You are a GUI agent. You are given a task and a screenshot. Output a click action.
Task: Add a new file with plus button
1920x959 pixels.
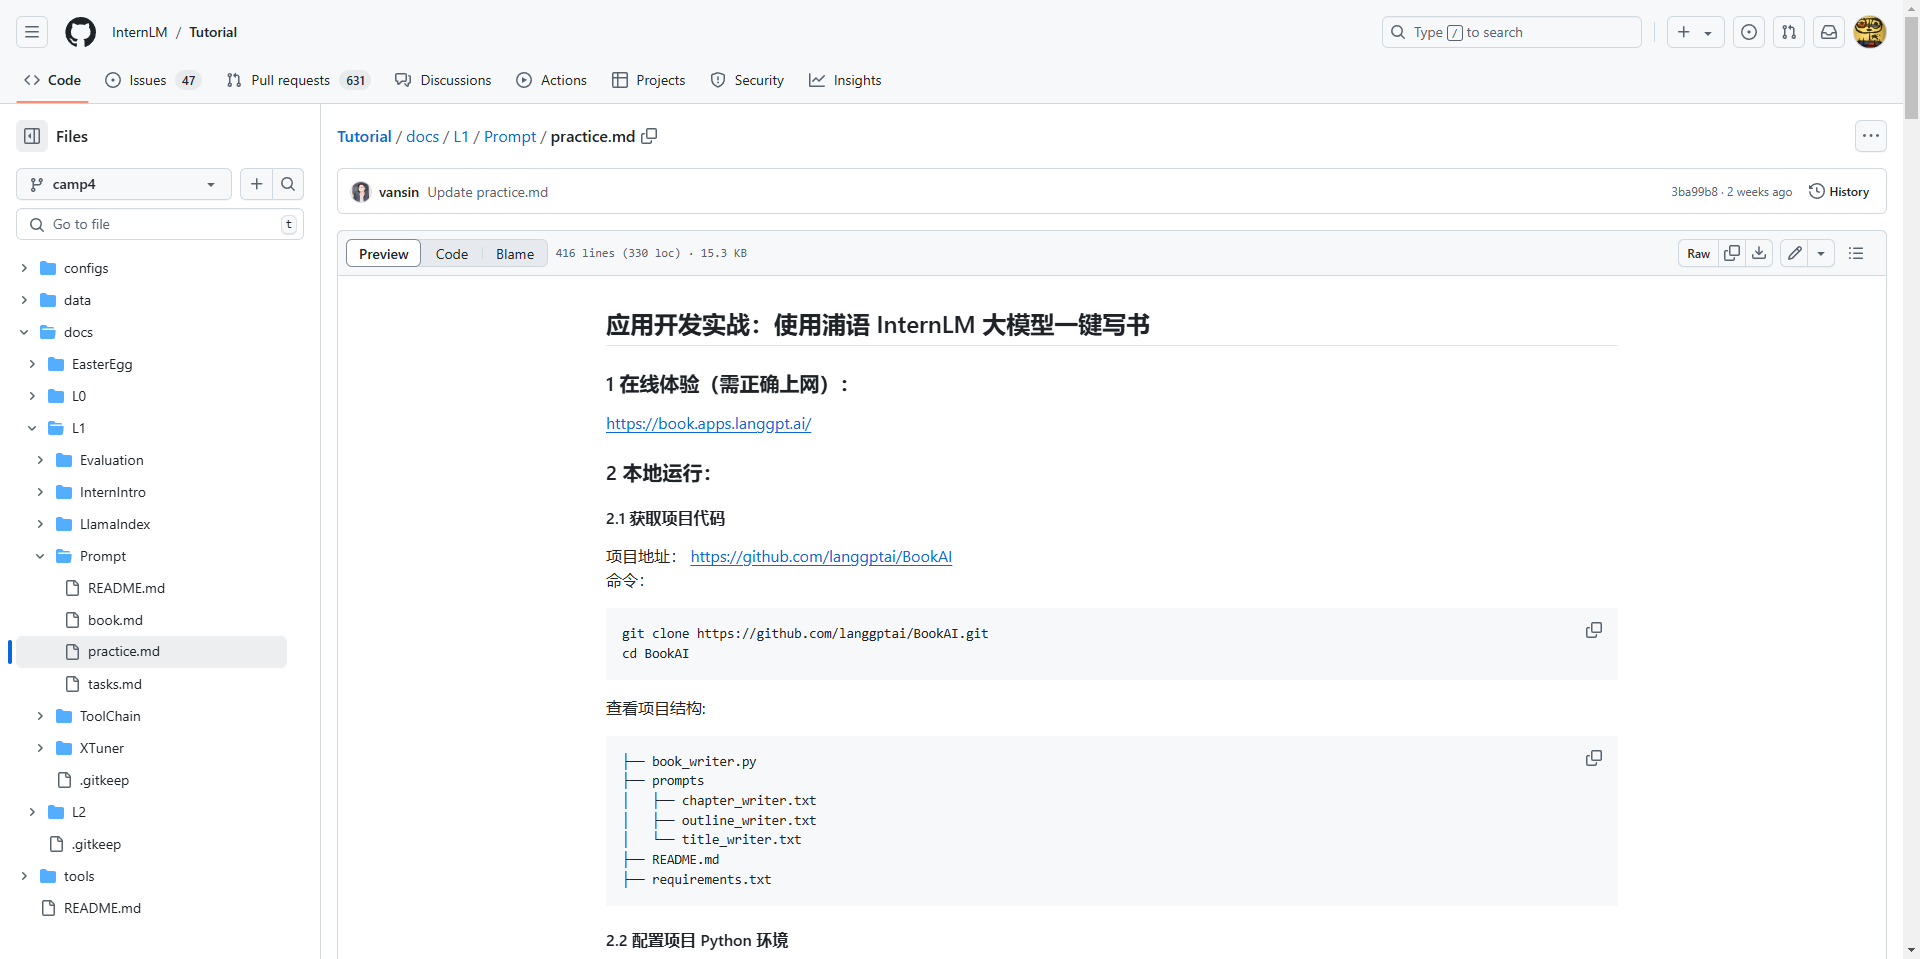pos(257,184)
